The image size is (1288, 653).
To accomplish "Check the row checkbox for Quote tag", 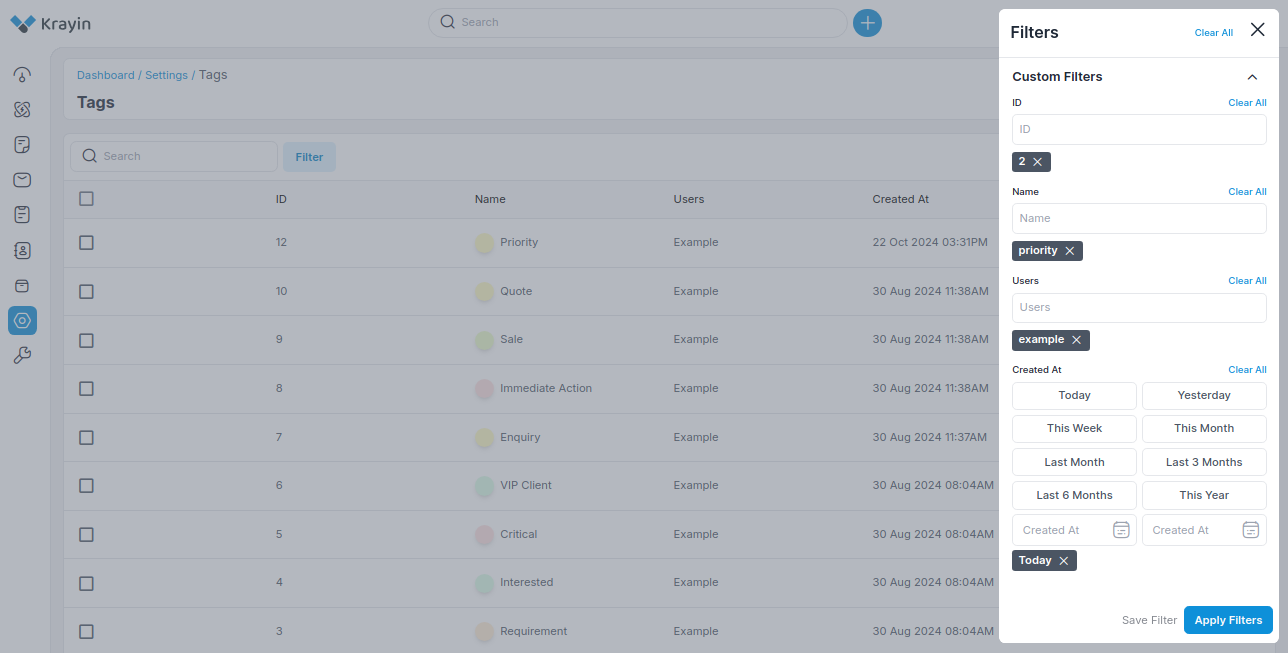I will [x=86, y=292].
